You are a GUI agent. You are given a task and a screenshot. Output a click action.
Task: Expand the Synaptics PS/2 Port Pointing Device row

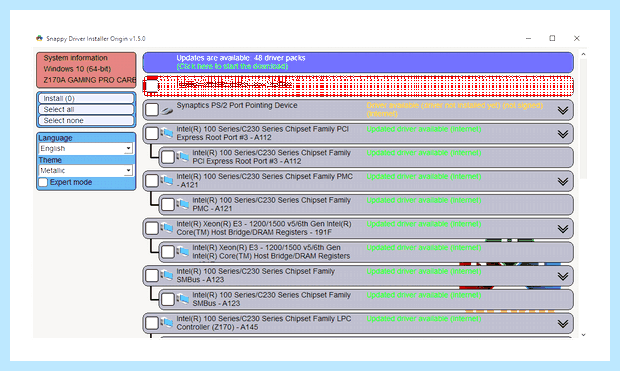(x=563, y=110)
